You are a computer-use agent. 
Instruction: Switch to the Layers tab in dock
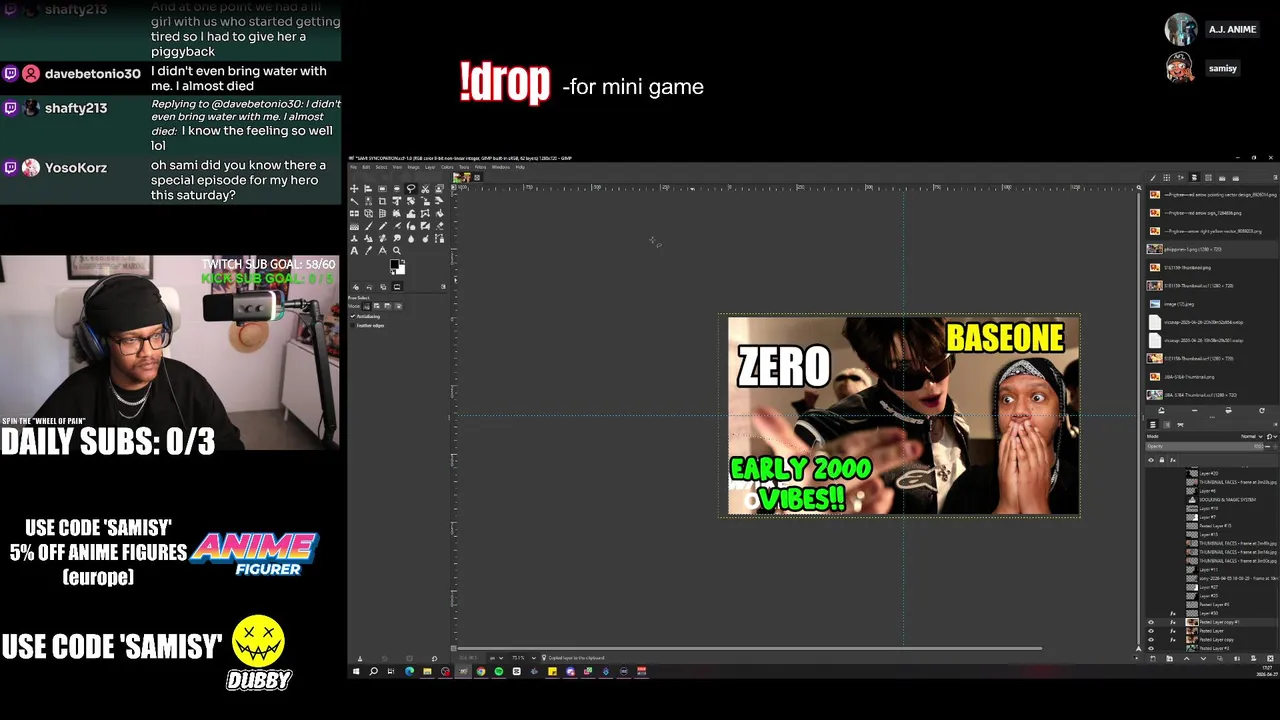pos(1153,424)
